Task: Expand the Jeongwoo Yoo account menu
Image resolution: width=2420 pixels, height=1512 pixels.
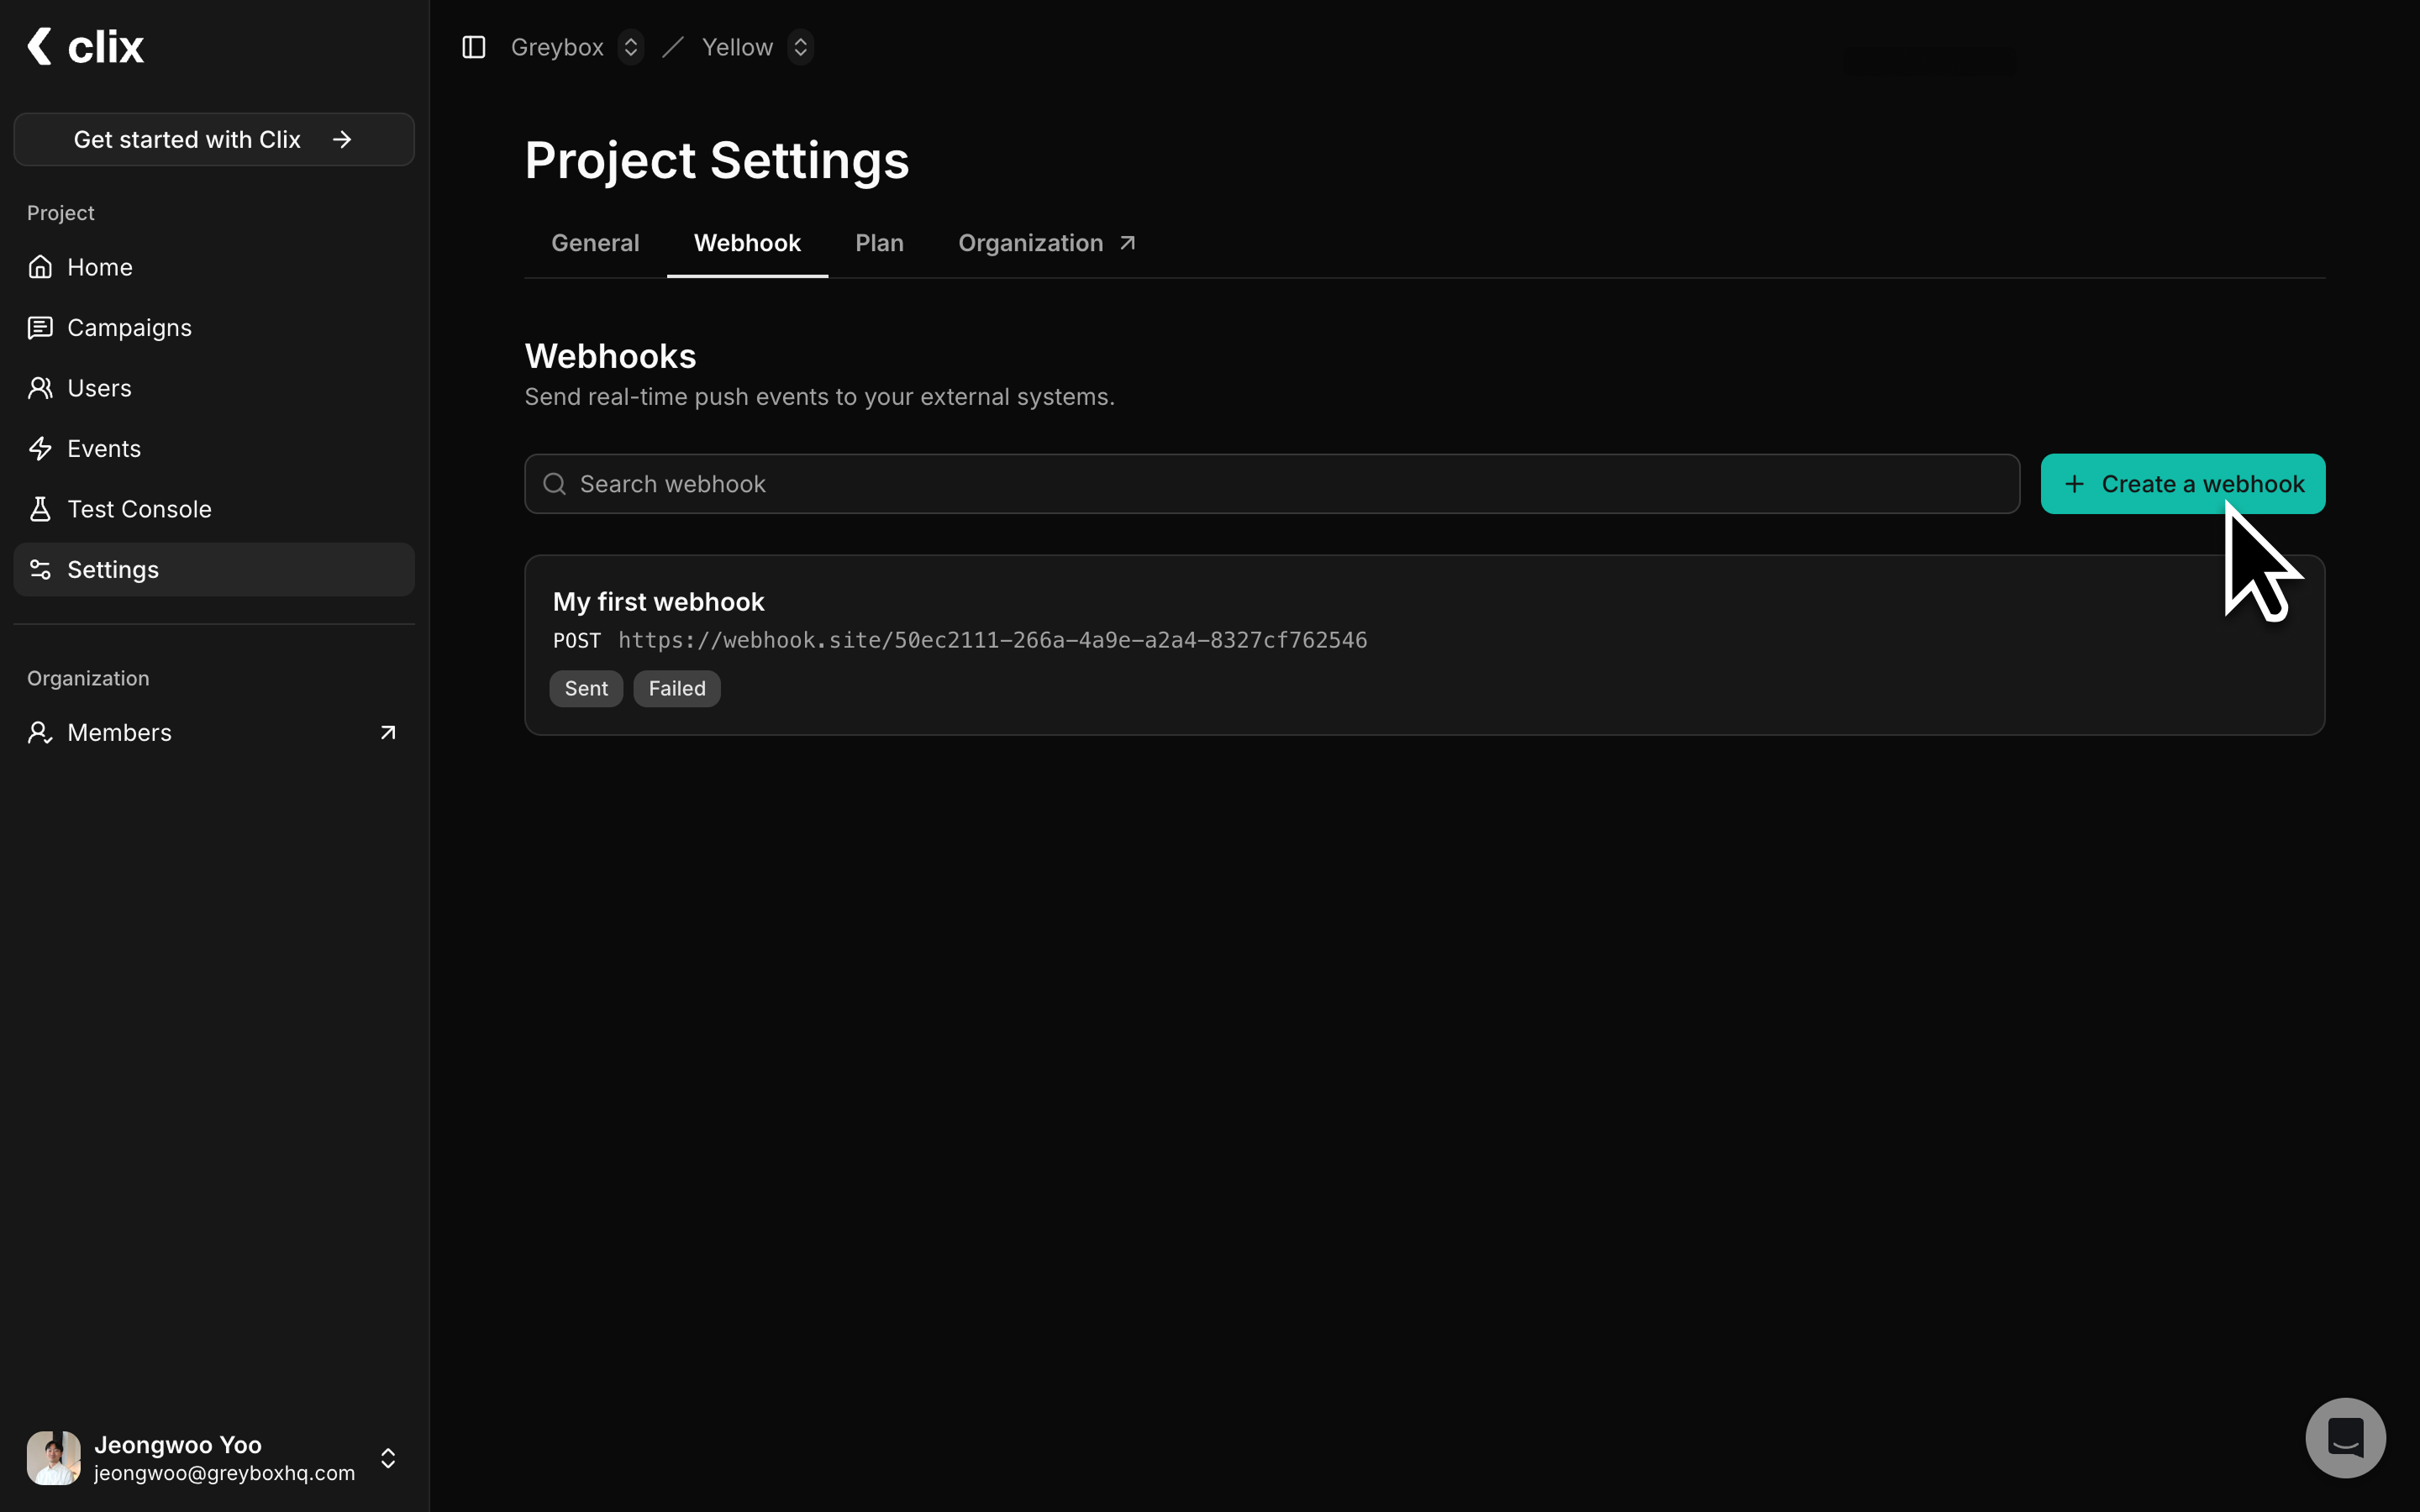Action: point(387,1458)
